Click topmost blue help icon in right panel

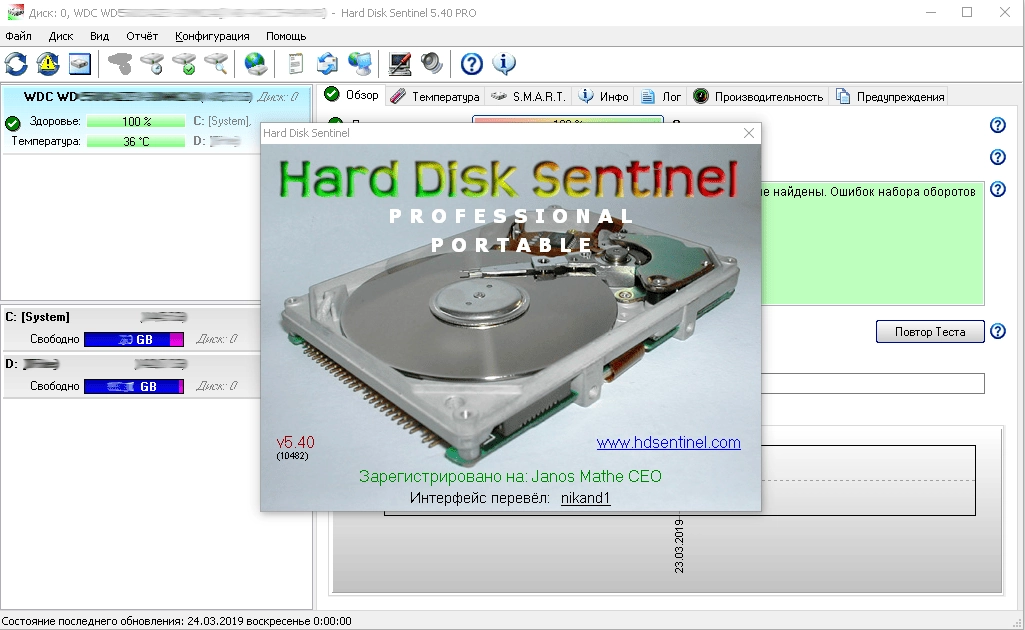point(998,125)
